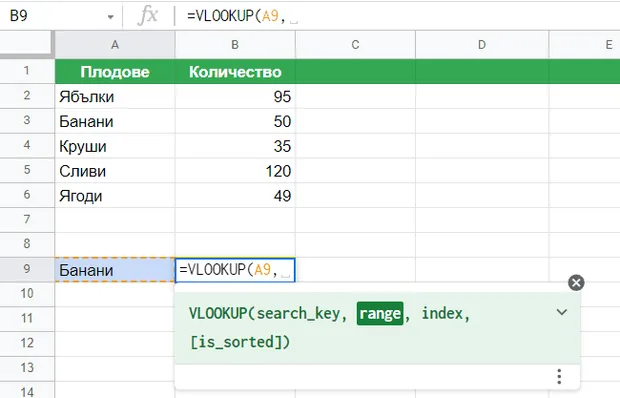Select row 8 header
620x398 pixels.
pos(26,244)
